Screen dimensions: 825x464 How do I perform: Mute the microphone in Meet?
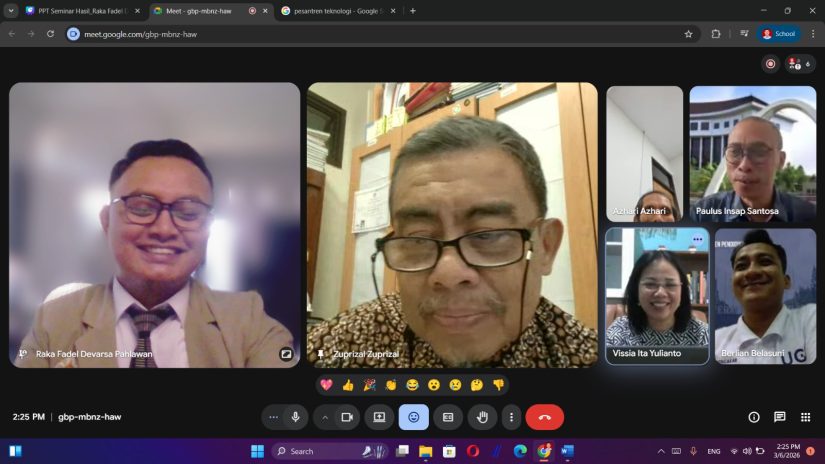click(x=295, y=417)
